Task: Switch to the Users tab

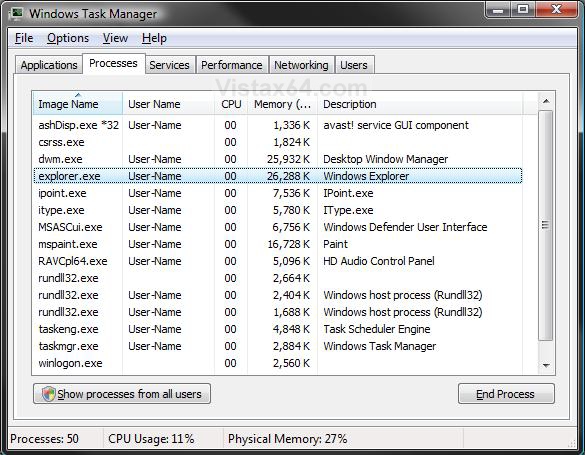Action: [354, 65]
